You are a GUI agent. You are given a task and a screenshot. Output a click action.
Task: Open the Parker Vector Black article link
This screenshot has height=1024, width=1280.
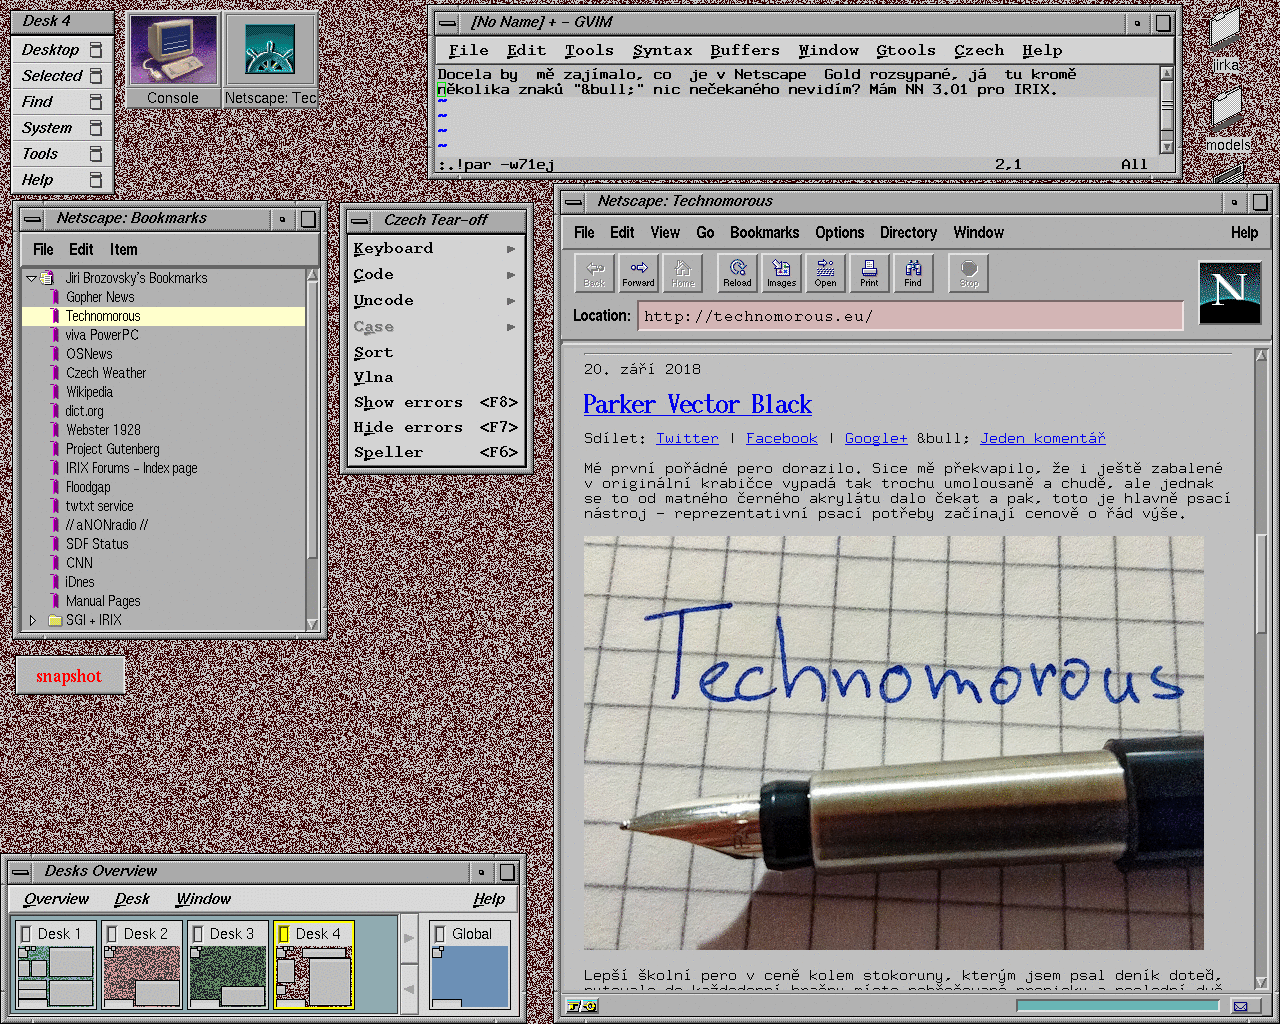pos(697,404)
